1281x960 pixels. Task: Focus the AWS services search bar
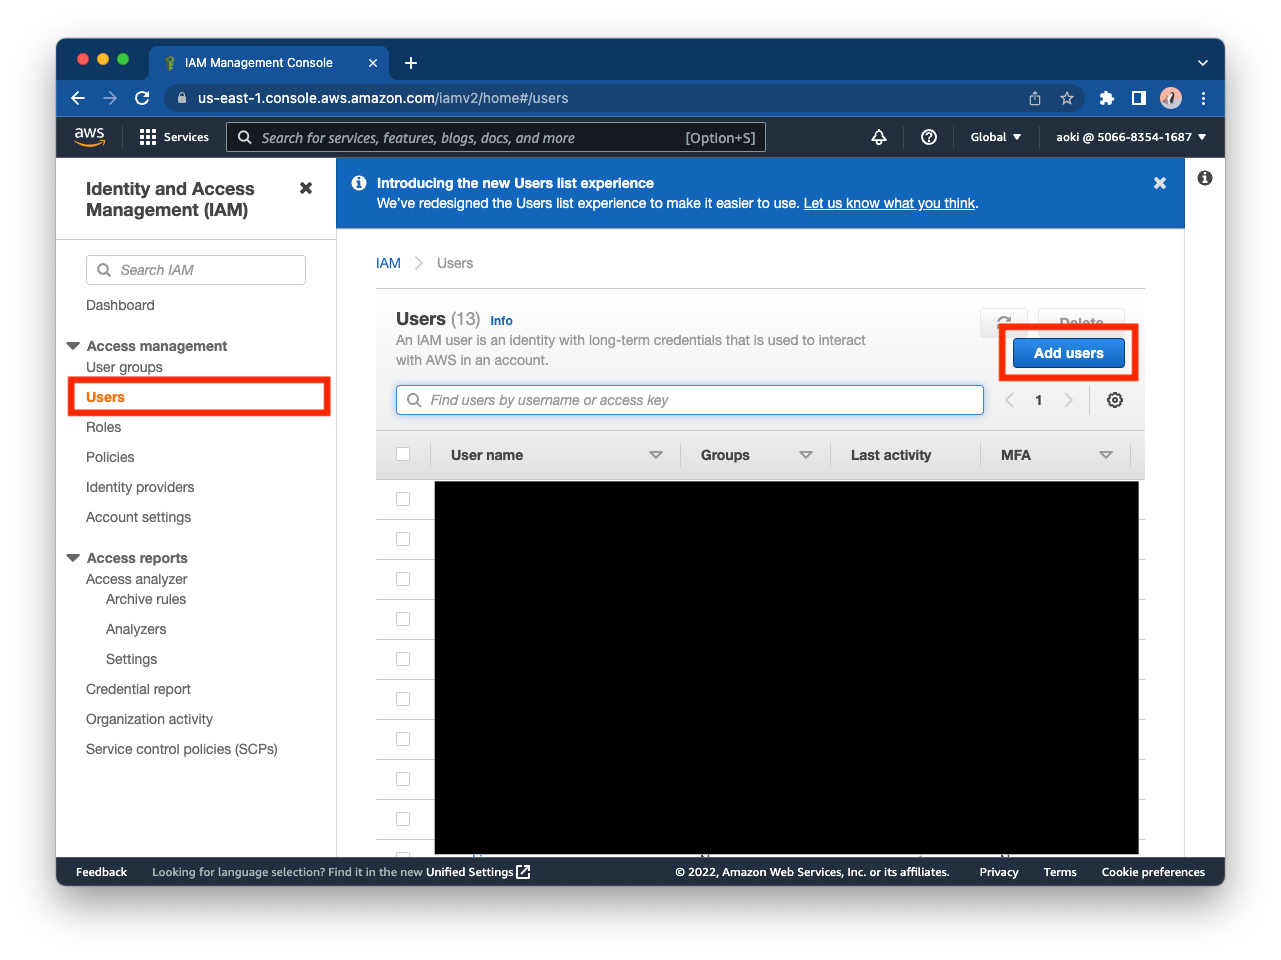tap(496, 138)
